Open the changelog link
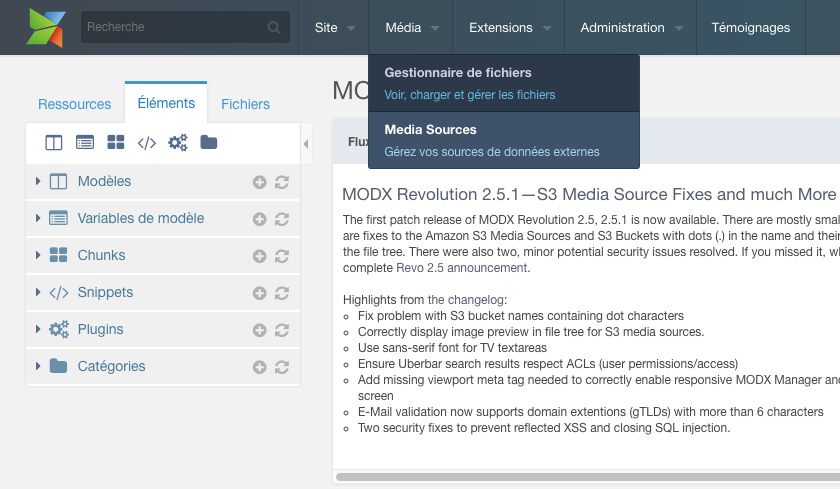Screen dimensions: 840x489 [x=466, y=300]
